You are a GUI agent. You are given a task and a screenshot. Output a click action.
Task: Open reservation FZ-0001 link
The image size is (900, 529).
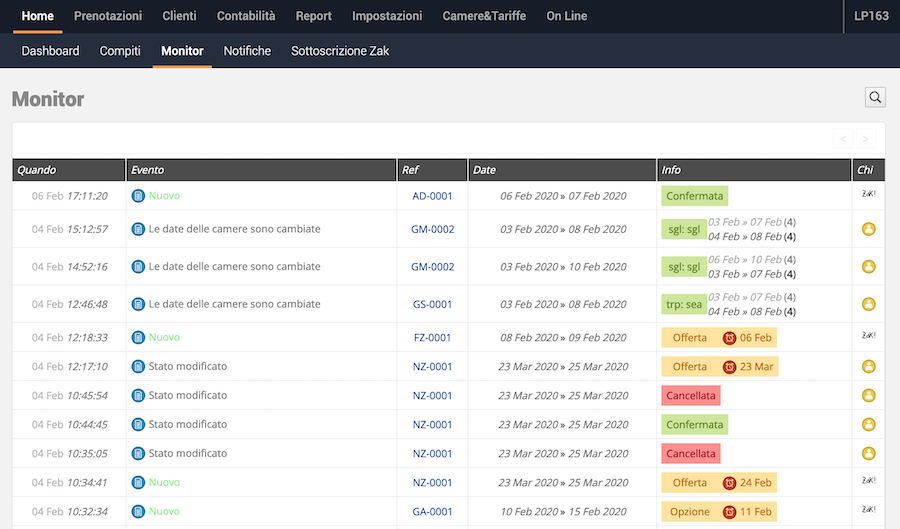tap(432, 337)
